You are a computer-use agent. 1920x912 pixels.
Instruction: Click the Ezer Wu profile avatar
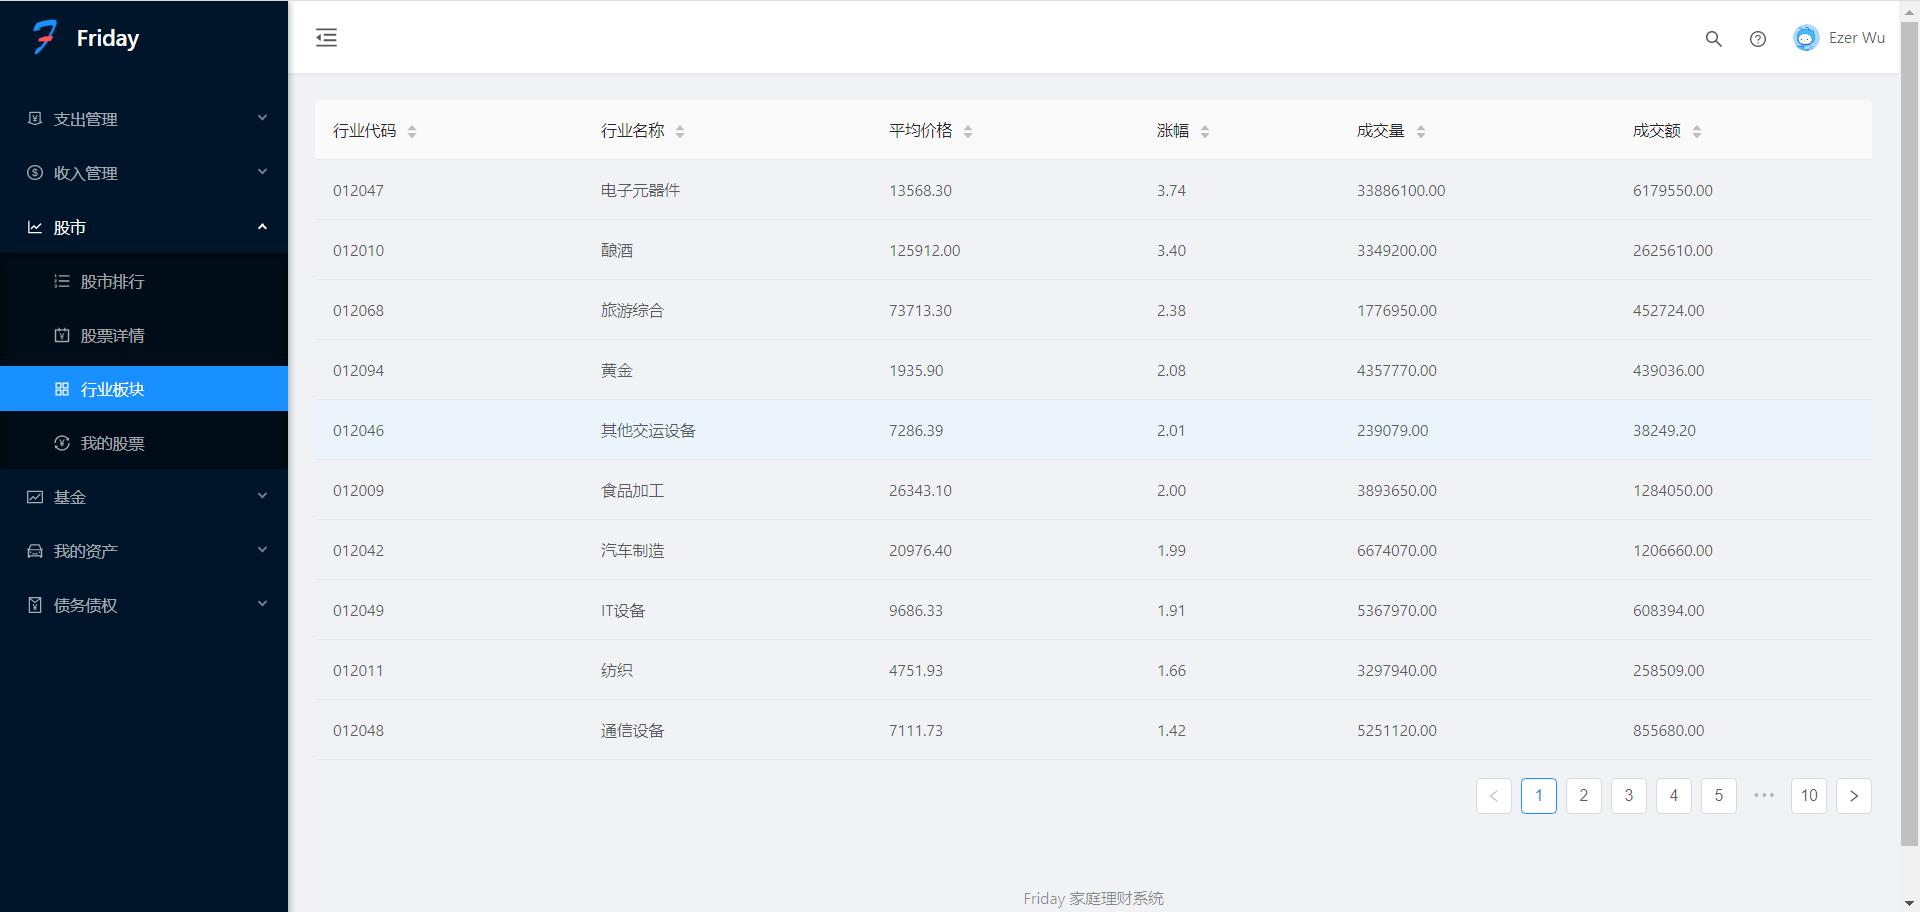click(x=1805, y=37)
